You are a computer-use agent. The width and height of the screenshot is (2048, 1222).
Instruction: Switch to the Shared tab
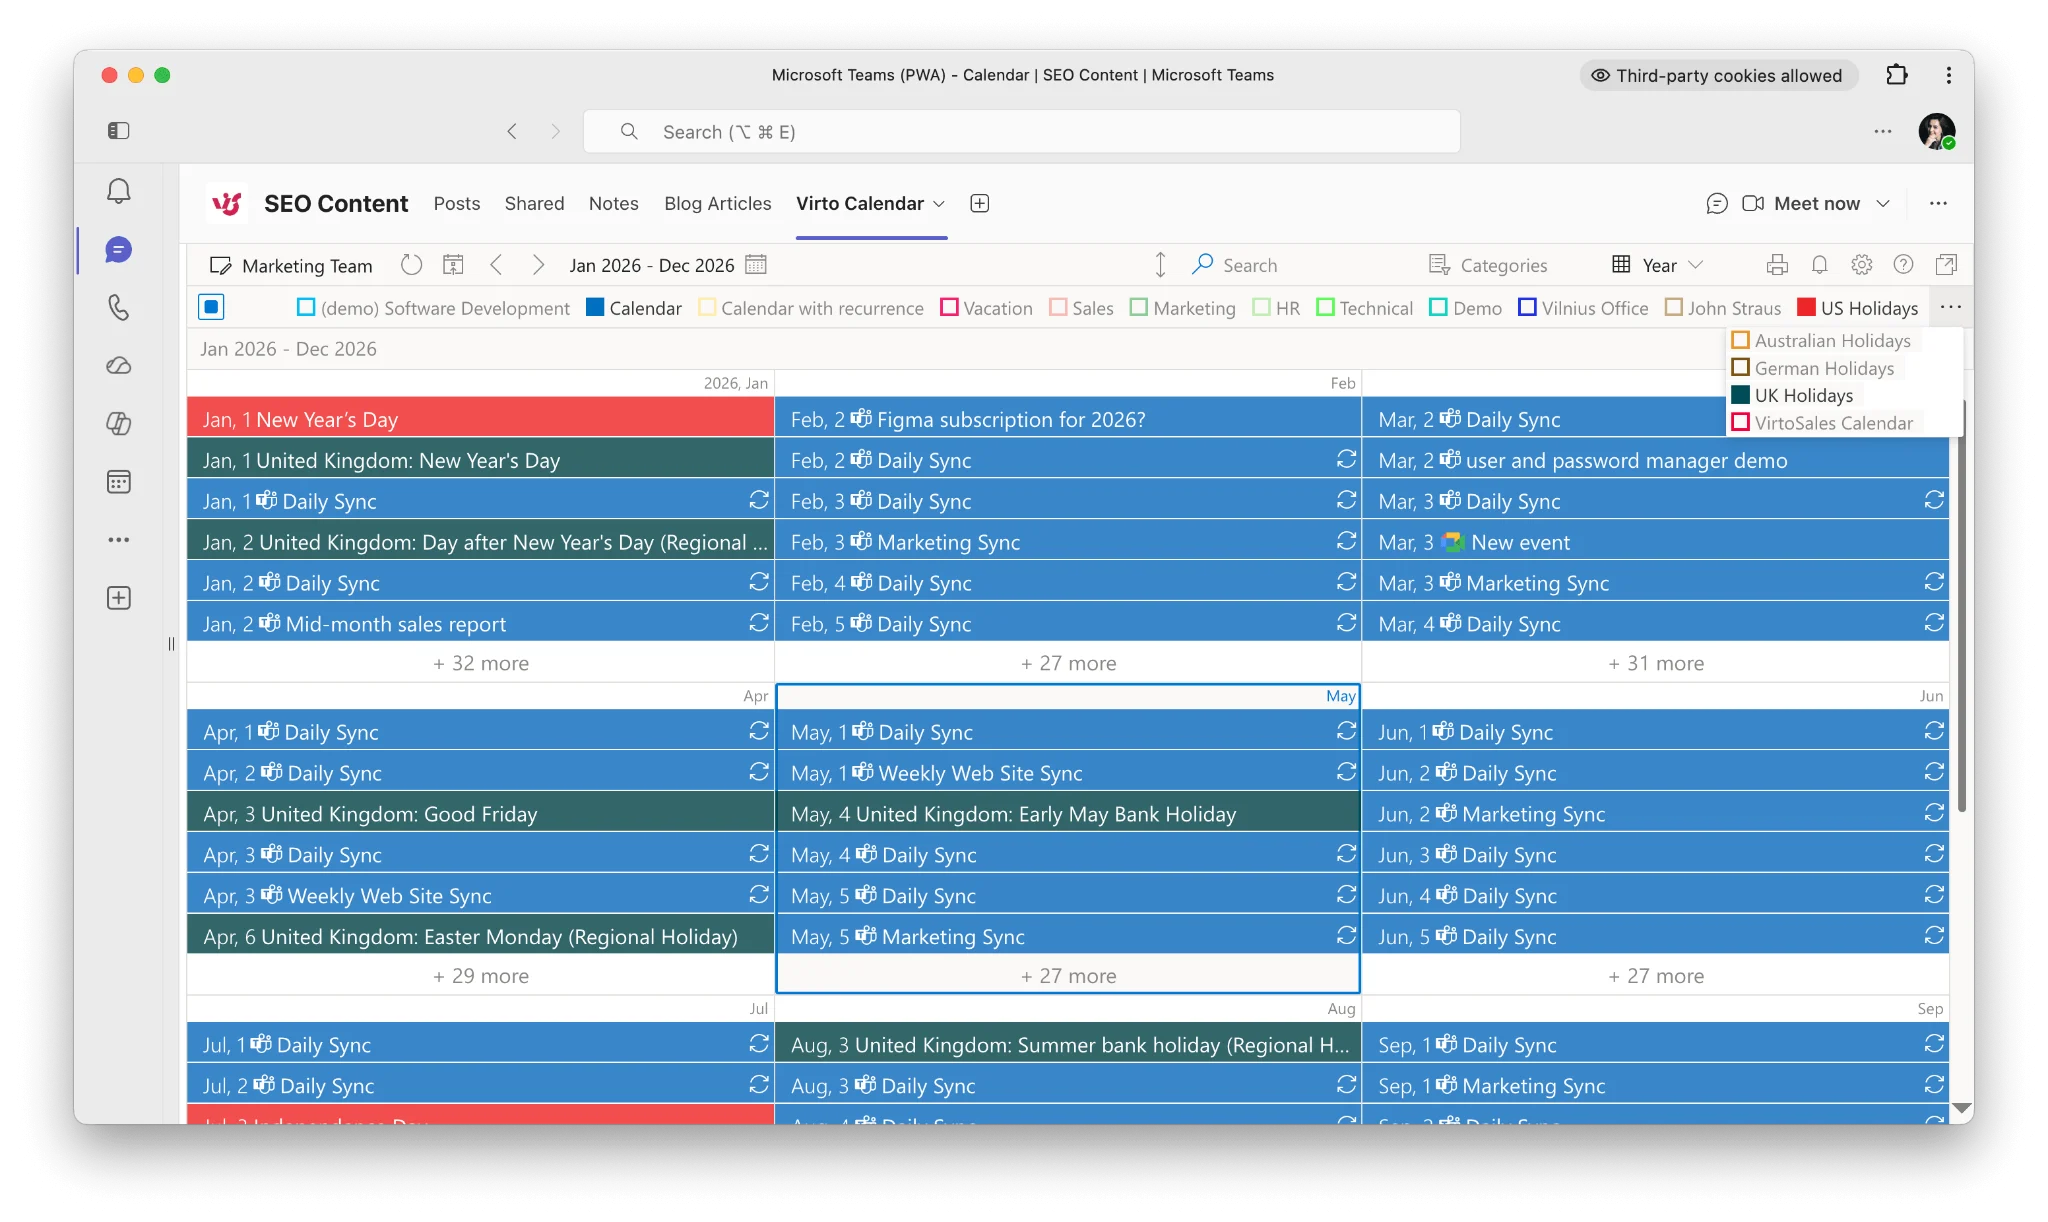[534, 203]
